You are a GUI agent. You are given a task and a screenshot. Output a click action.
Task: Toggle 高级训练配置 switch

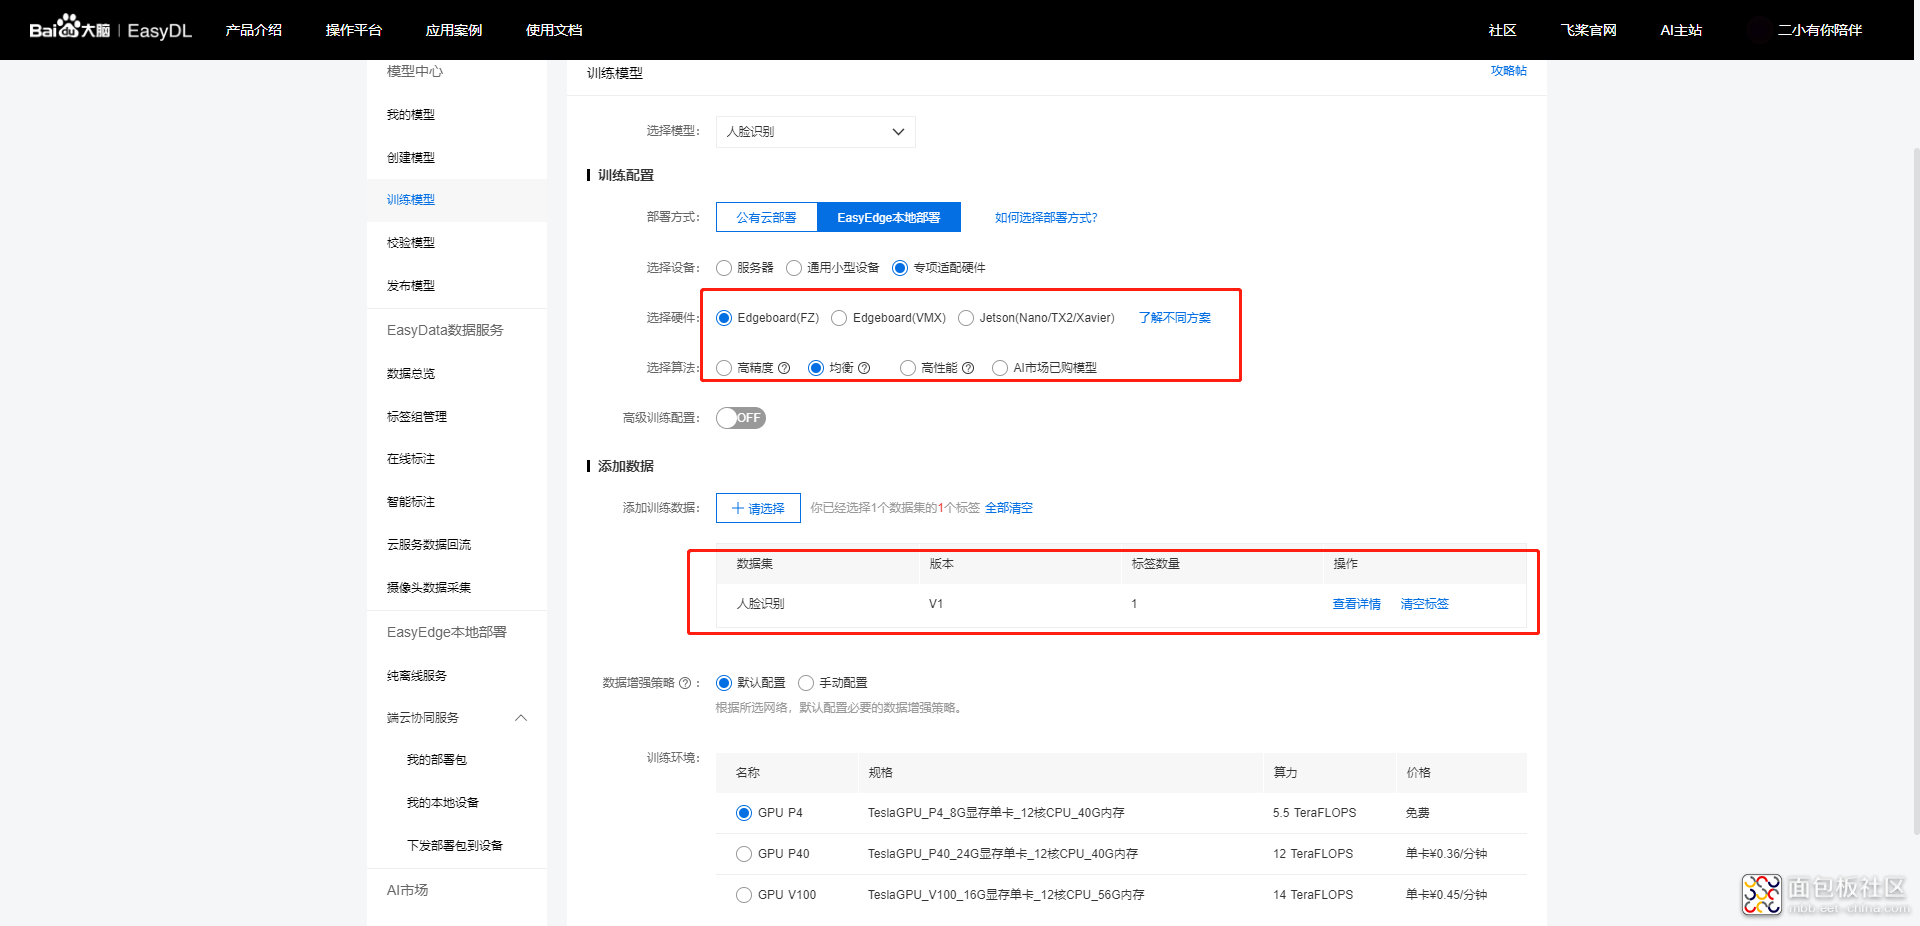point(741,418)
